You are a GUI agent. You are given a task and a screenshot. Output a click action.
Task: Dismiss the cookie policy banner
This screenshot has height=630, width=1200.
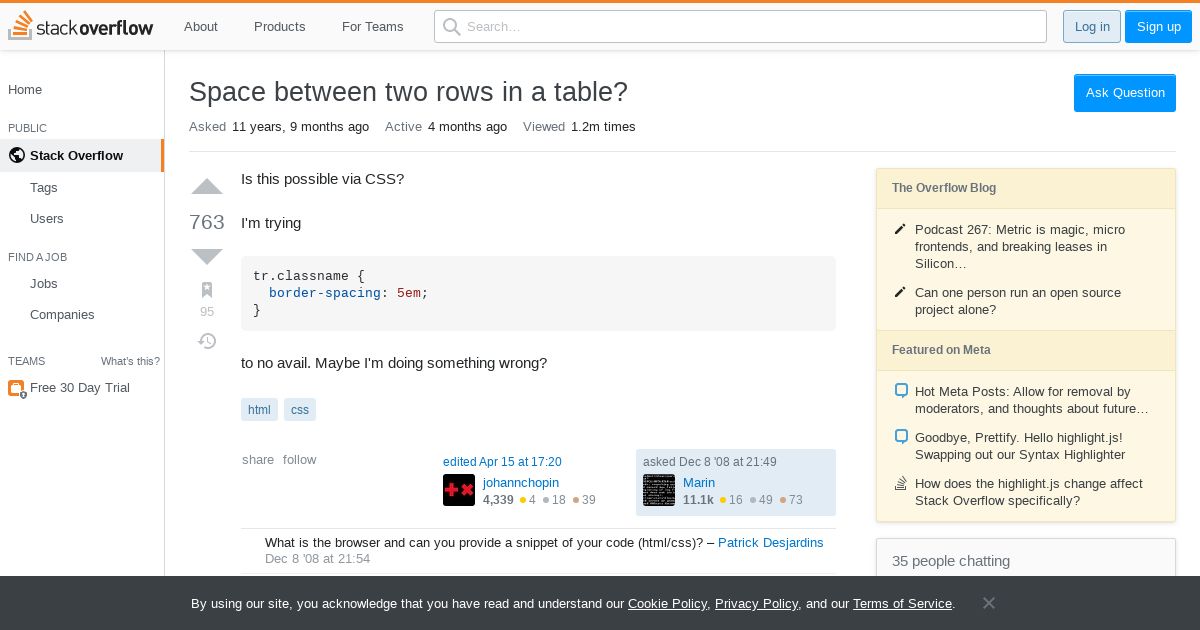click(x=988, y=603)
